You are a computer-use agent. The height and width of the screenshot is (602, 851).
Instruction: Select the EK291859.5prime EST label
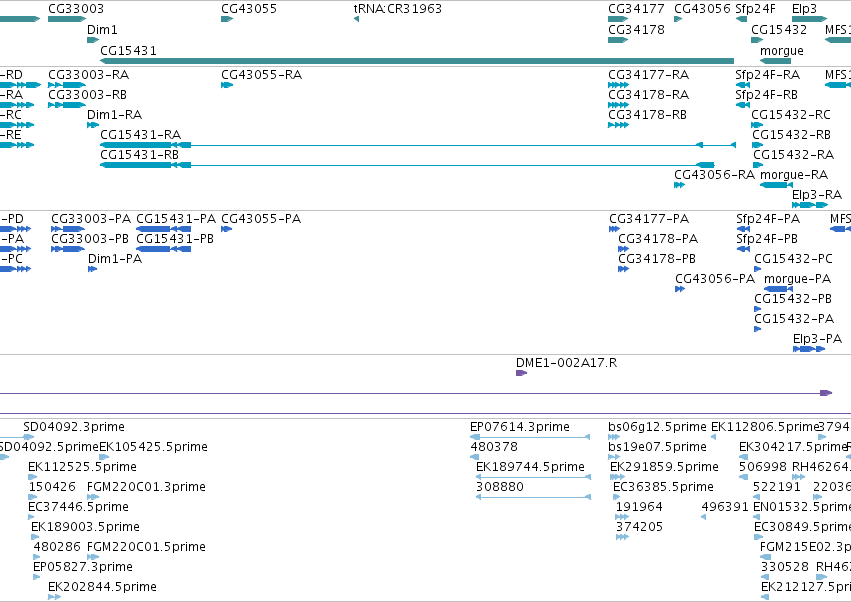[664, 466]
